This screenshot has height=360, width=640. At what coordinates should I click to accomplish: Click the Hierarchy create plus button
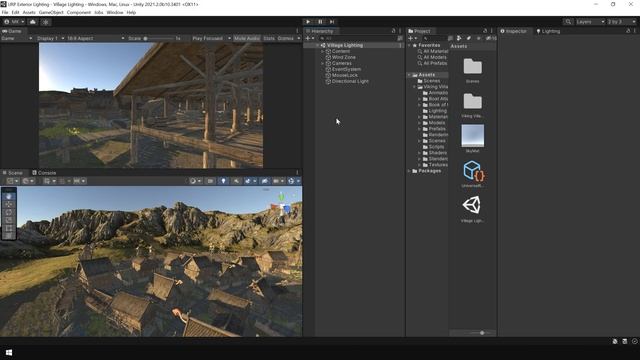(x=308, y=38)
